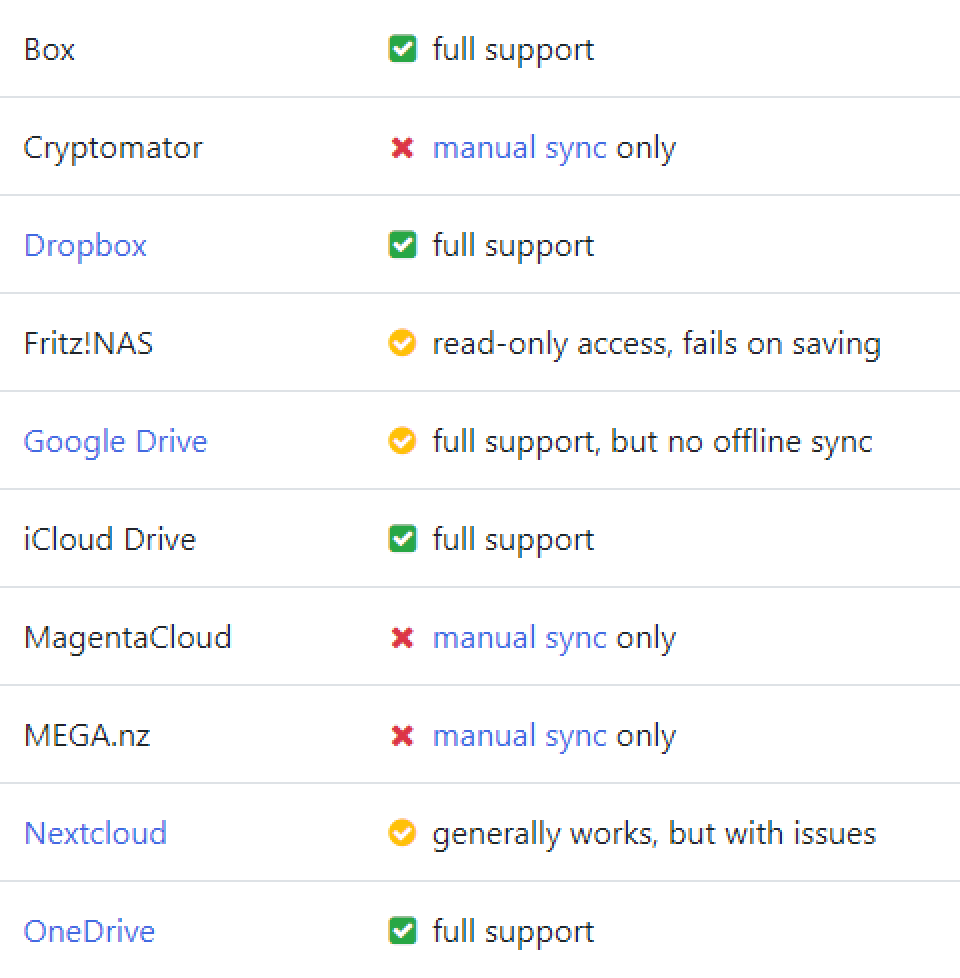Click the green checkmark icon in OneDrive row
The height and width of the screenshot is (978, 960).
[402, 931]
